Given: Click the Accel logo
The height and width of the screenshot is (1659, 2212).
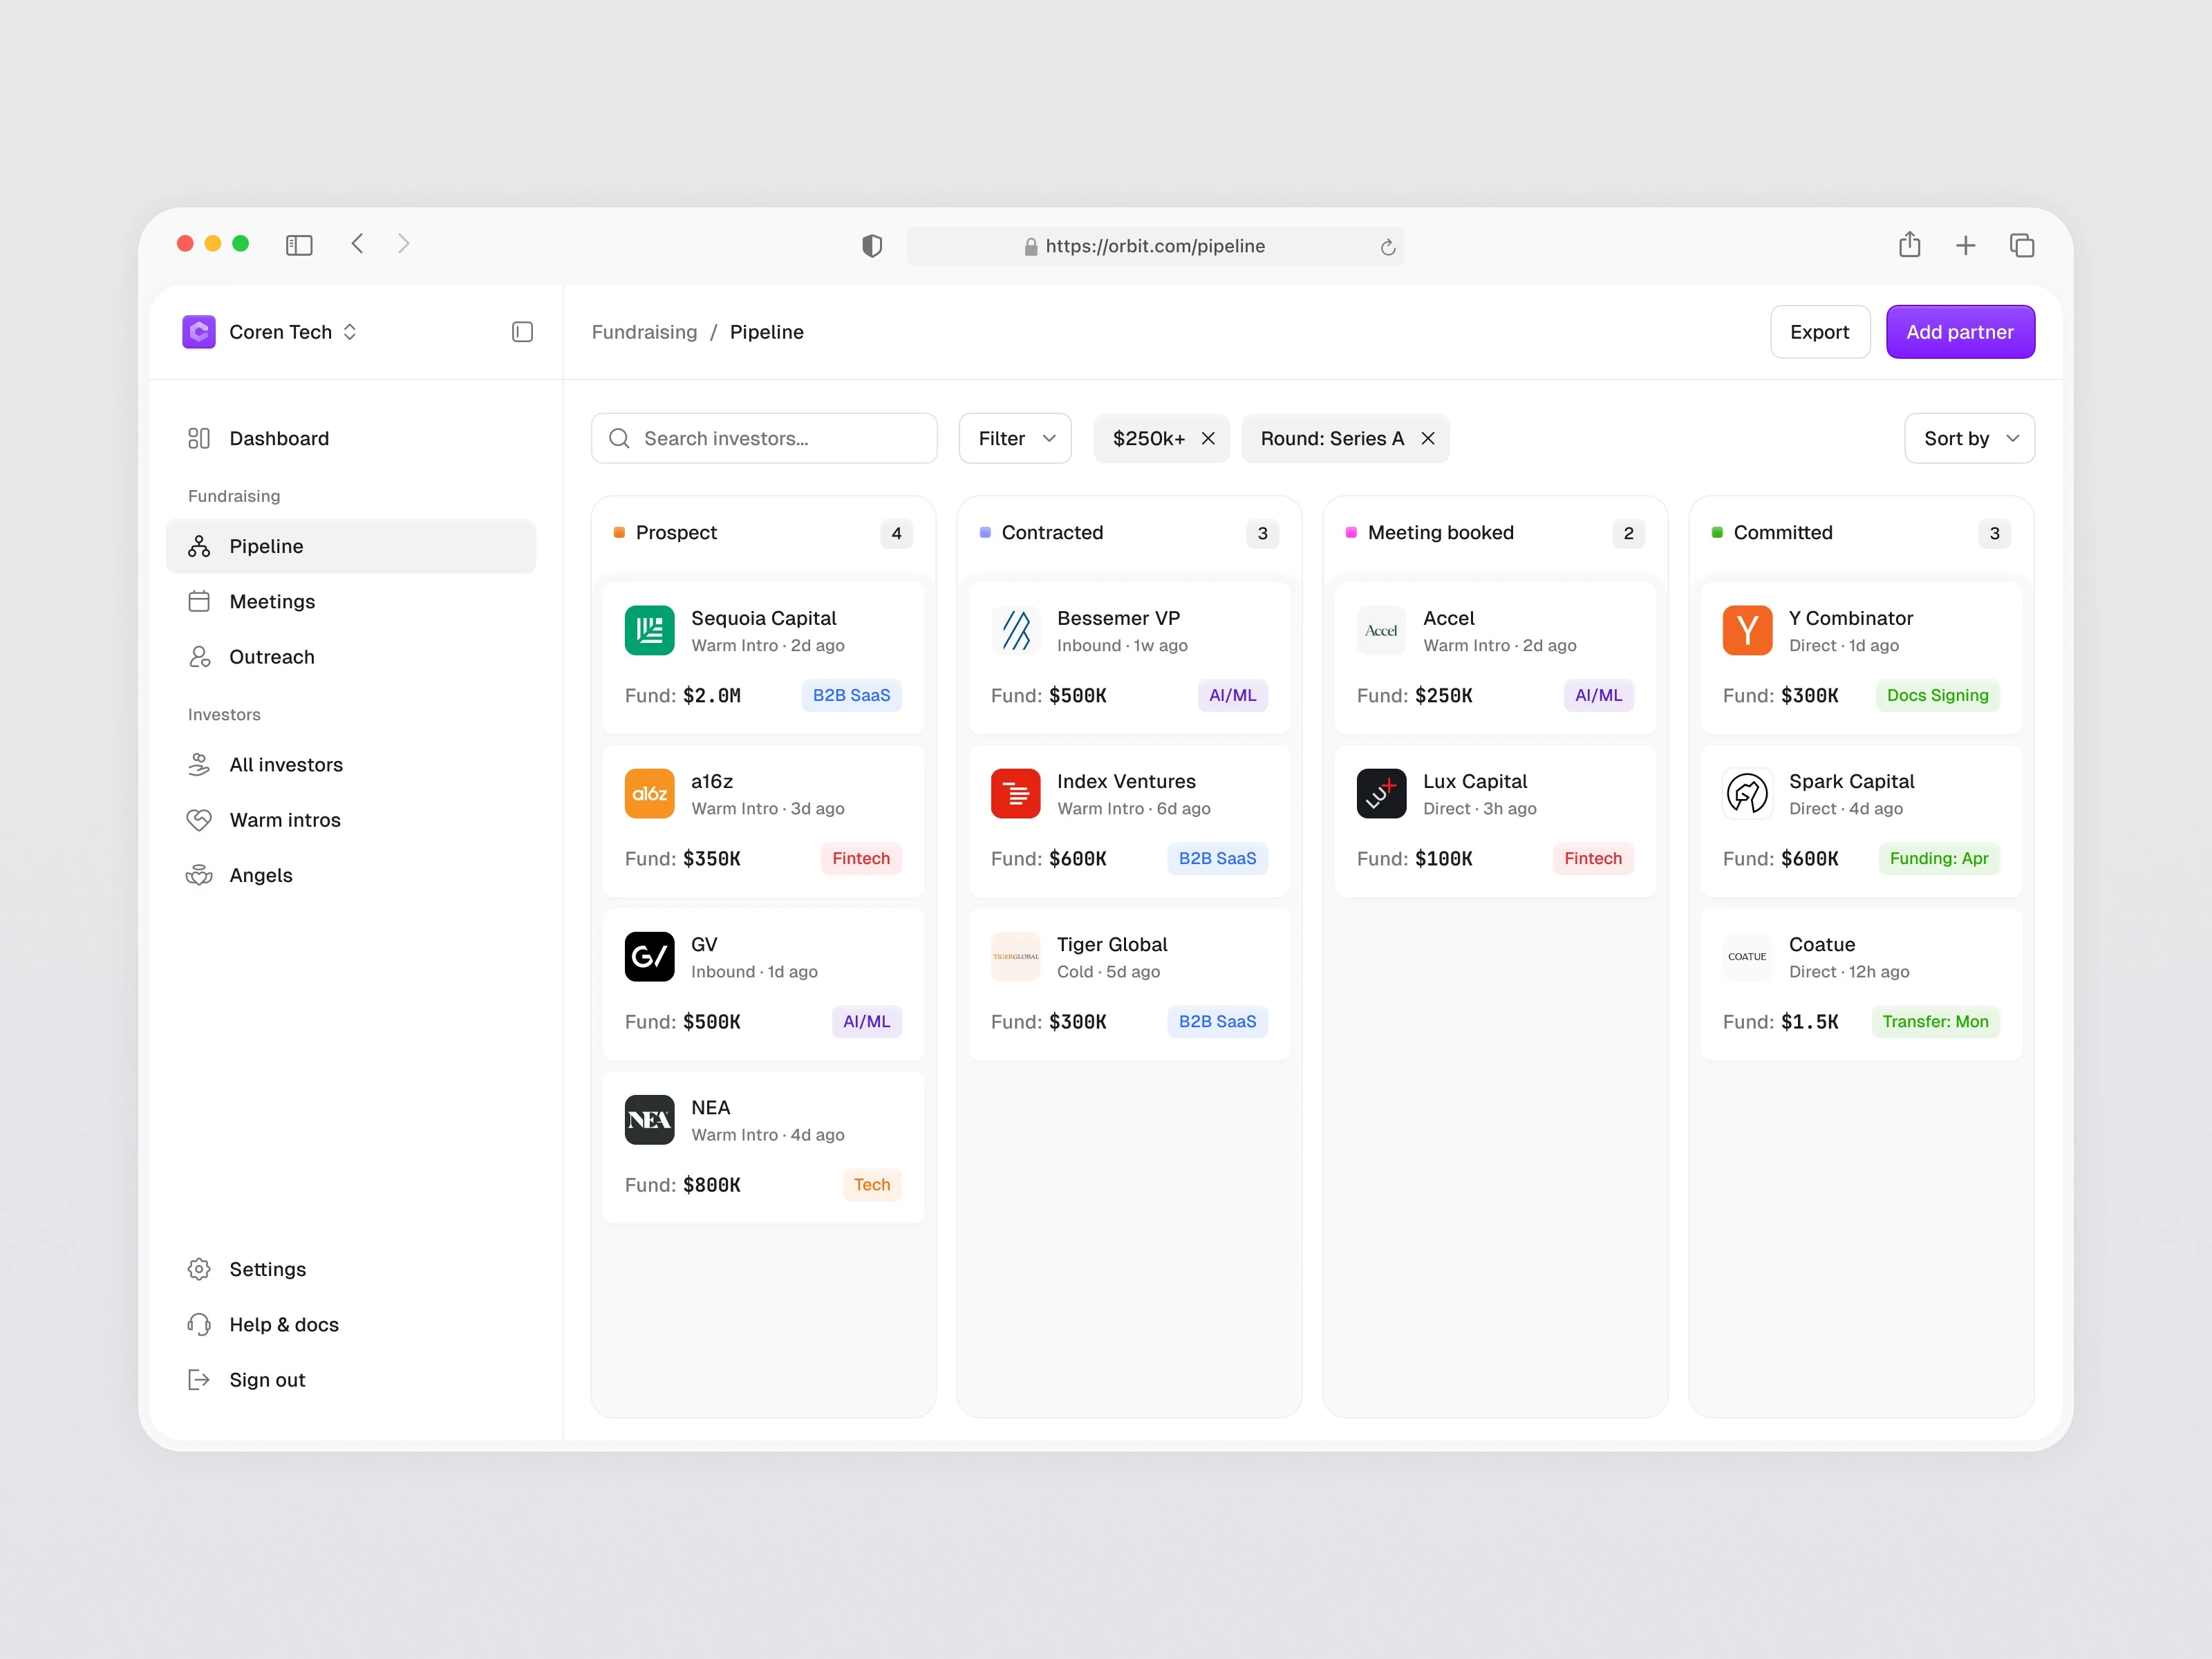Looking at the screenshot, I should (1382, 631).
